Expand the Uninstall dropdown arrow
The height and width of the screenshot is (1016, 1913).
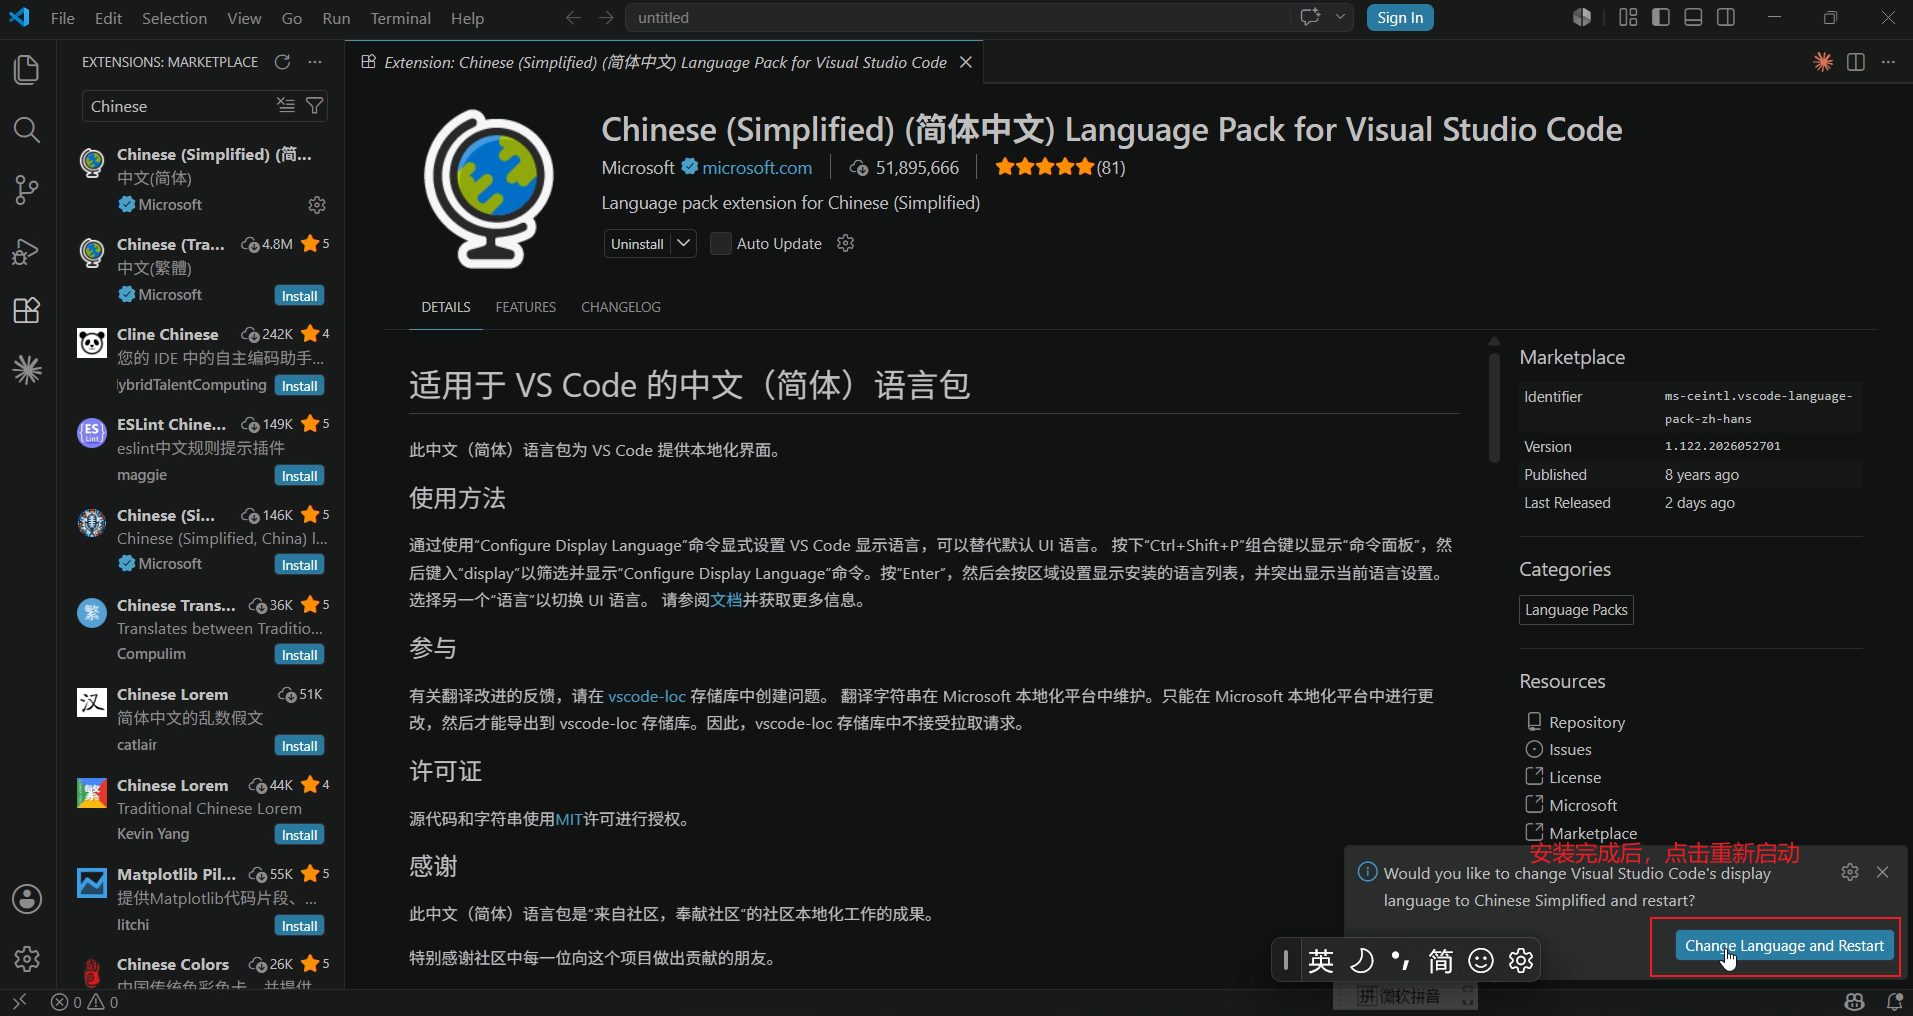684,243
